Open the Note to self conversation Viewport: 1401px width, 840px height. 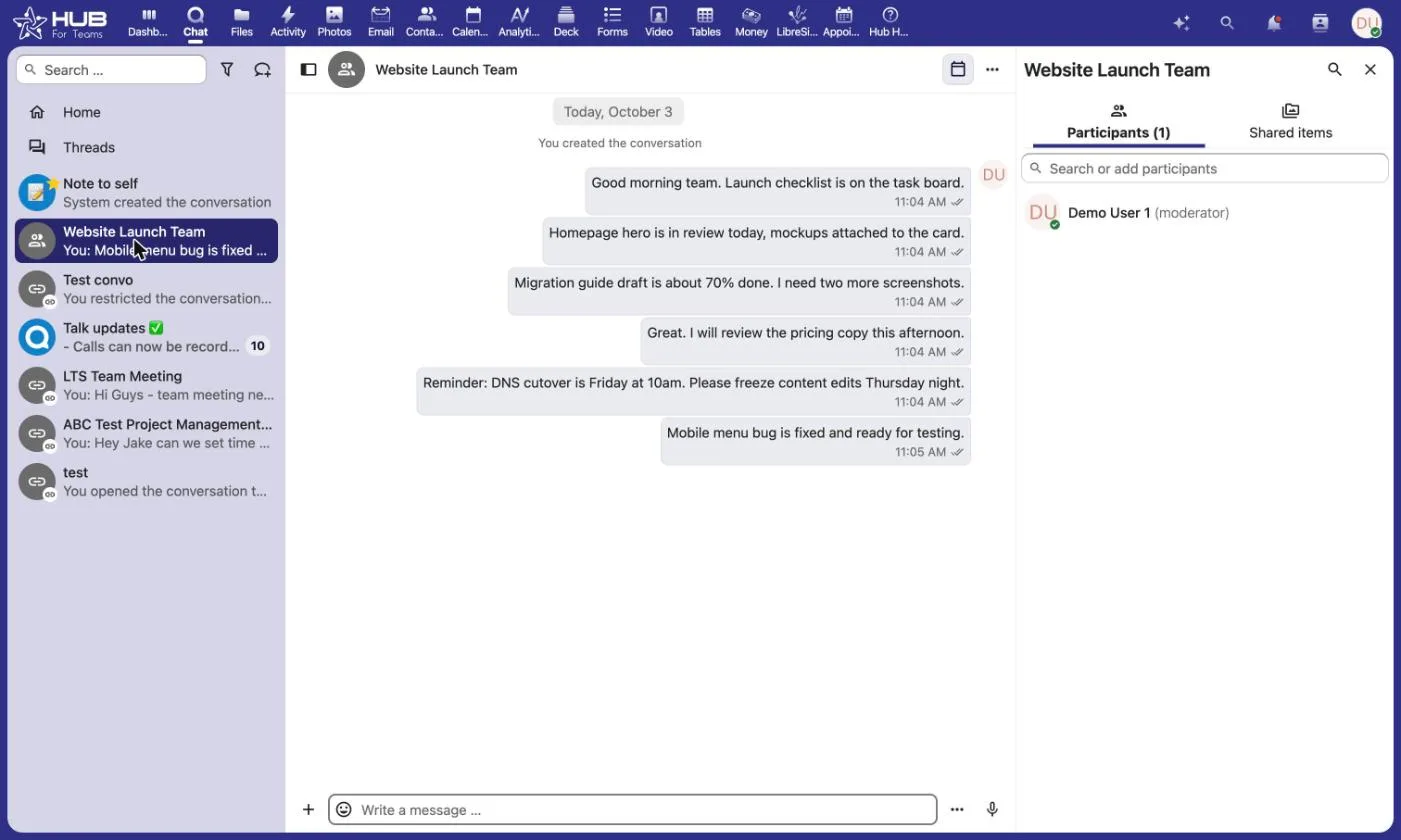click(x=146, y=192)
